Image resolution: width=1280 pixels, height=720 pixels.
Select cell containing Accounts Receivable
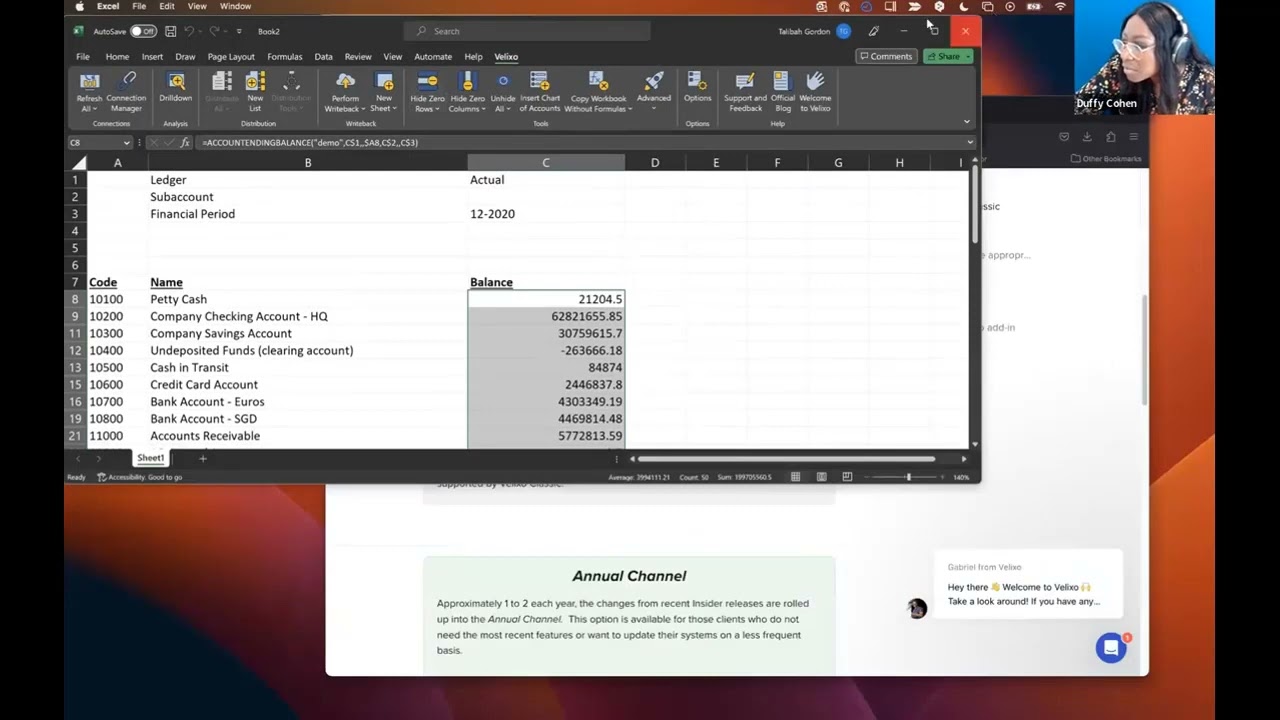coord(308,436)
